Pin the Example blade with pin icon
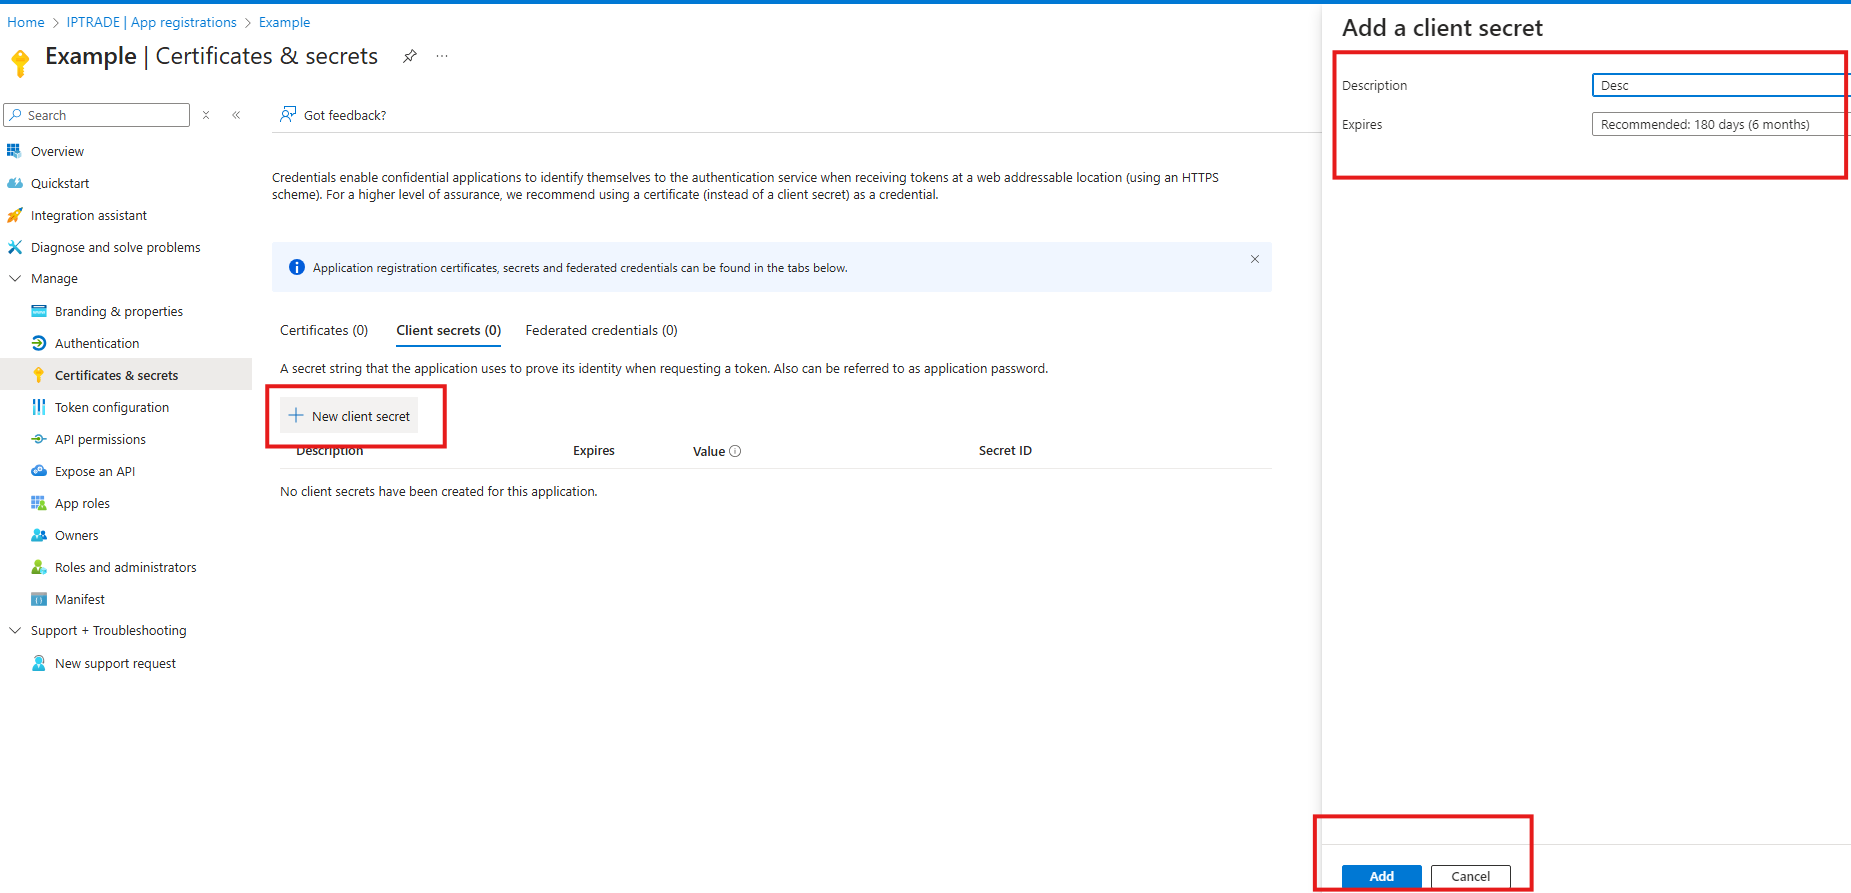Screen dimensions: 1851x893 click(410, 56)
